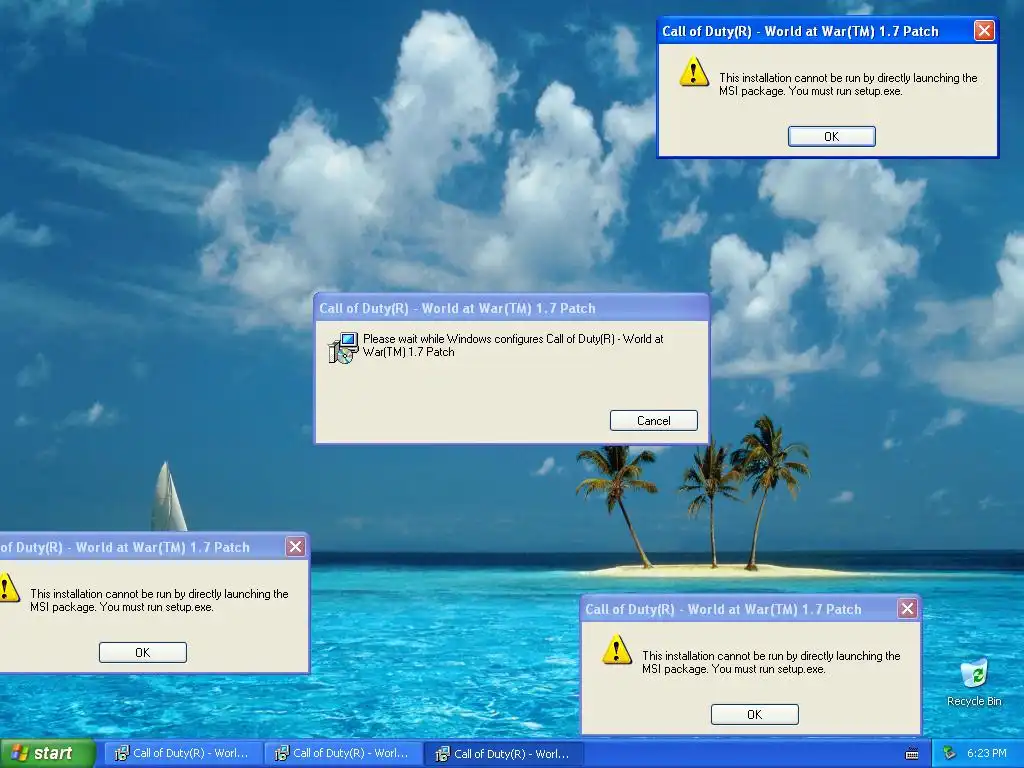Cancel the Windows configures patch dialog

[x=654, y=421]
